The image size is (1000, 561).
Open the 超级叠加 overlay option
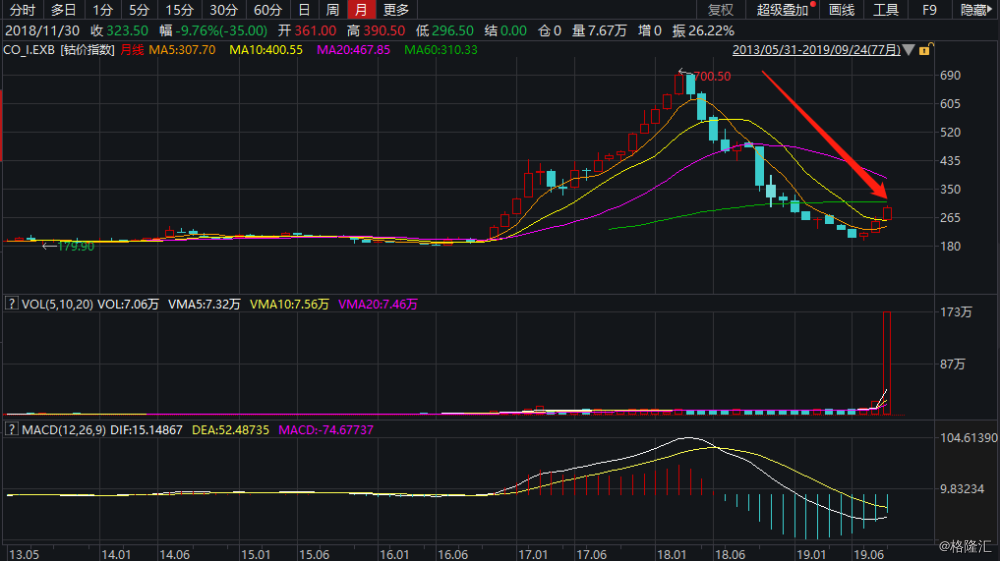[x=781, y=10]
